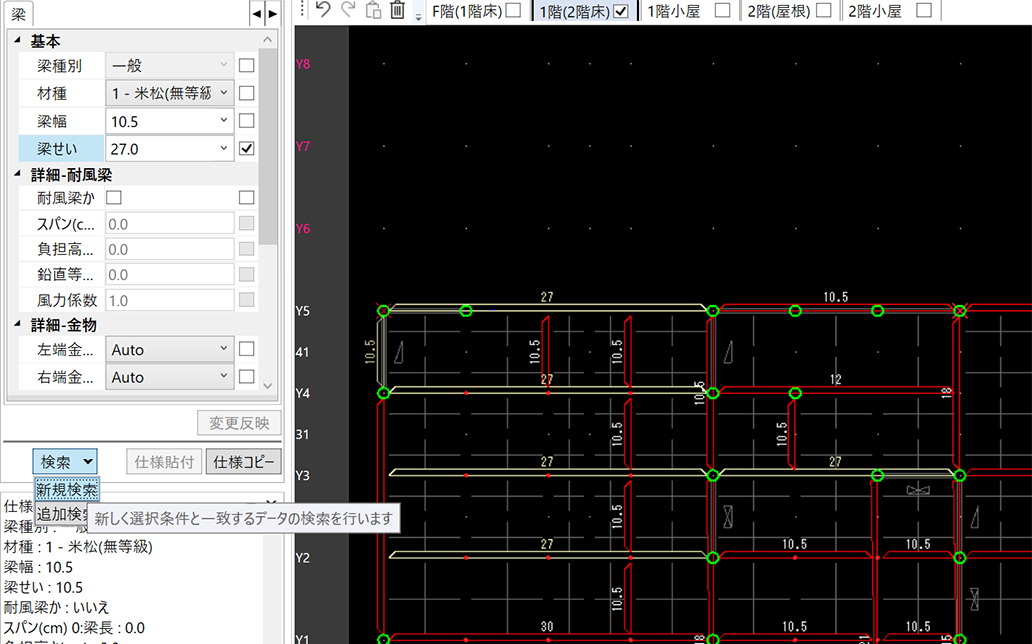The height and width of the screenshot is (644, 1032).
Task: Click the left panel scroll arrow
Action: [x=256, y=14]
